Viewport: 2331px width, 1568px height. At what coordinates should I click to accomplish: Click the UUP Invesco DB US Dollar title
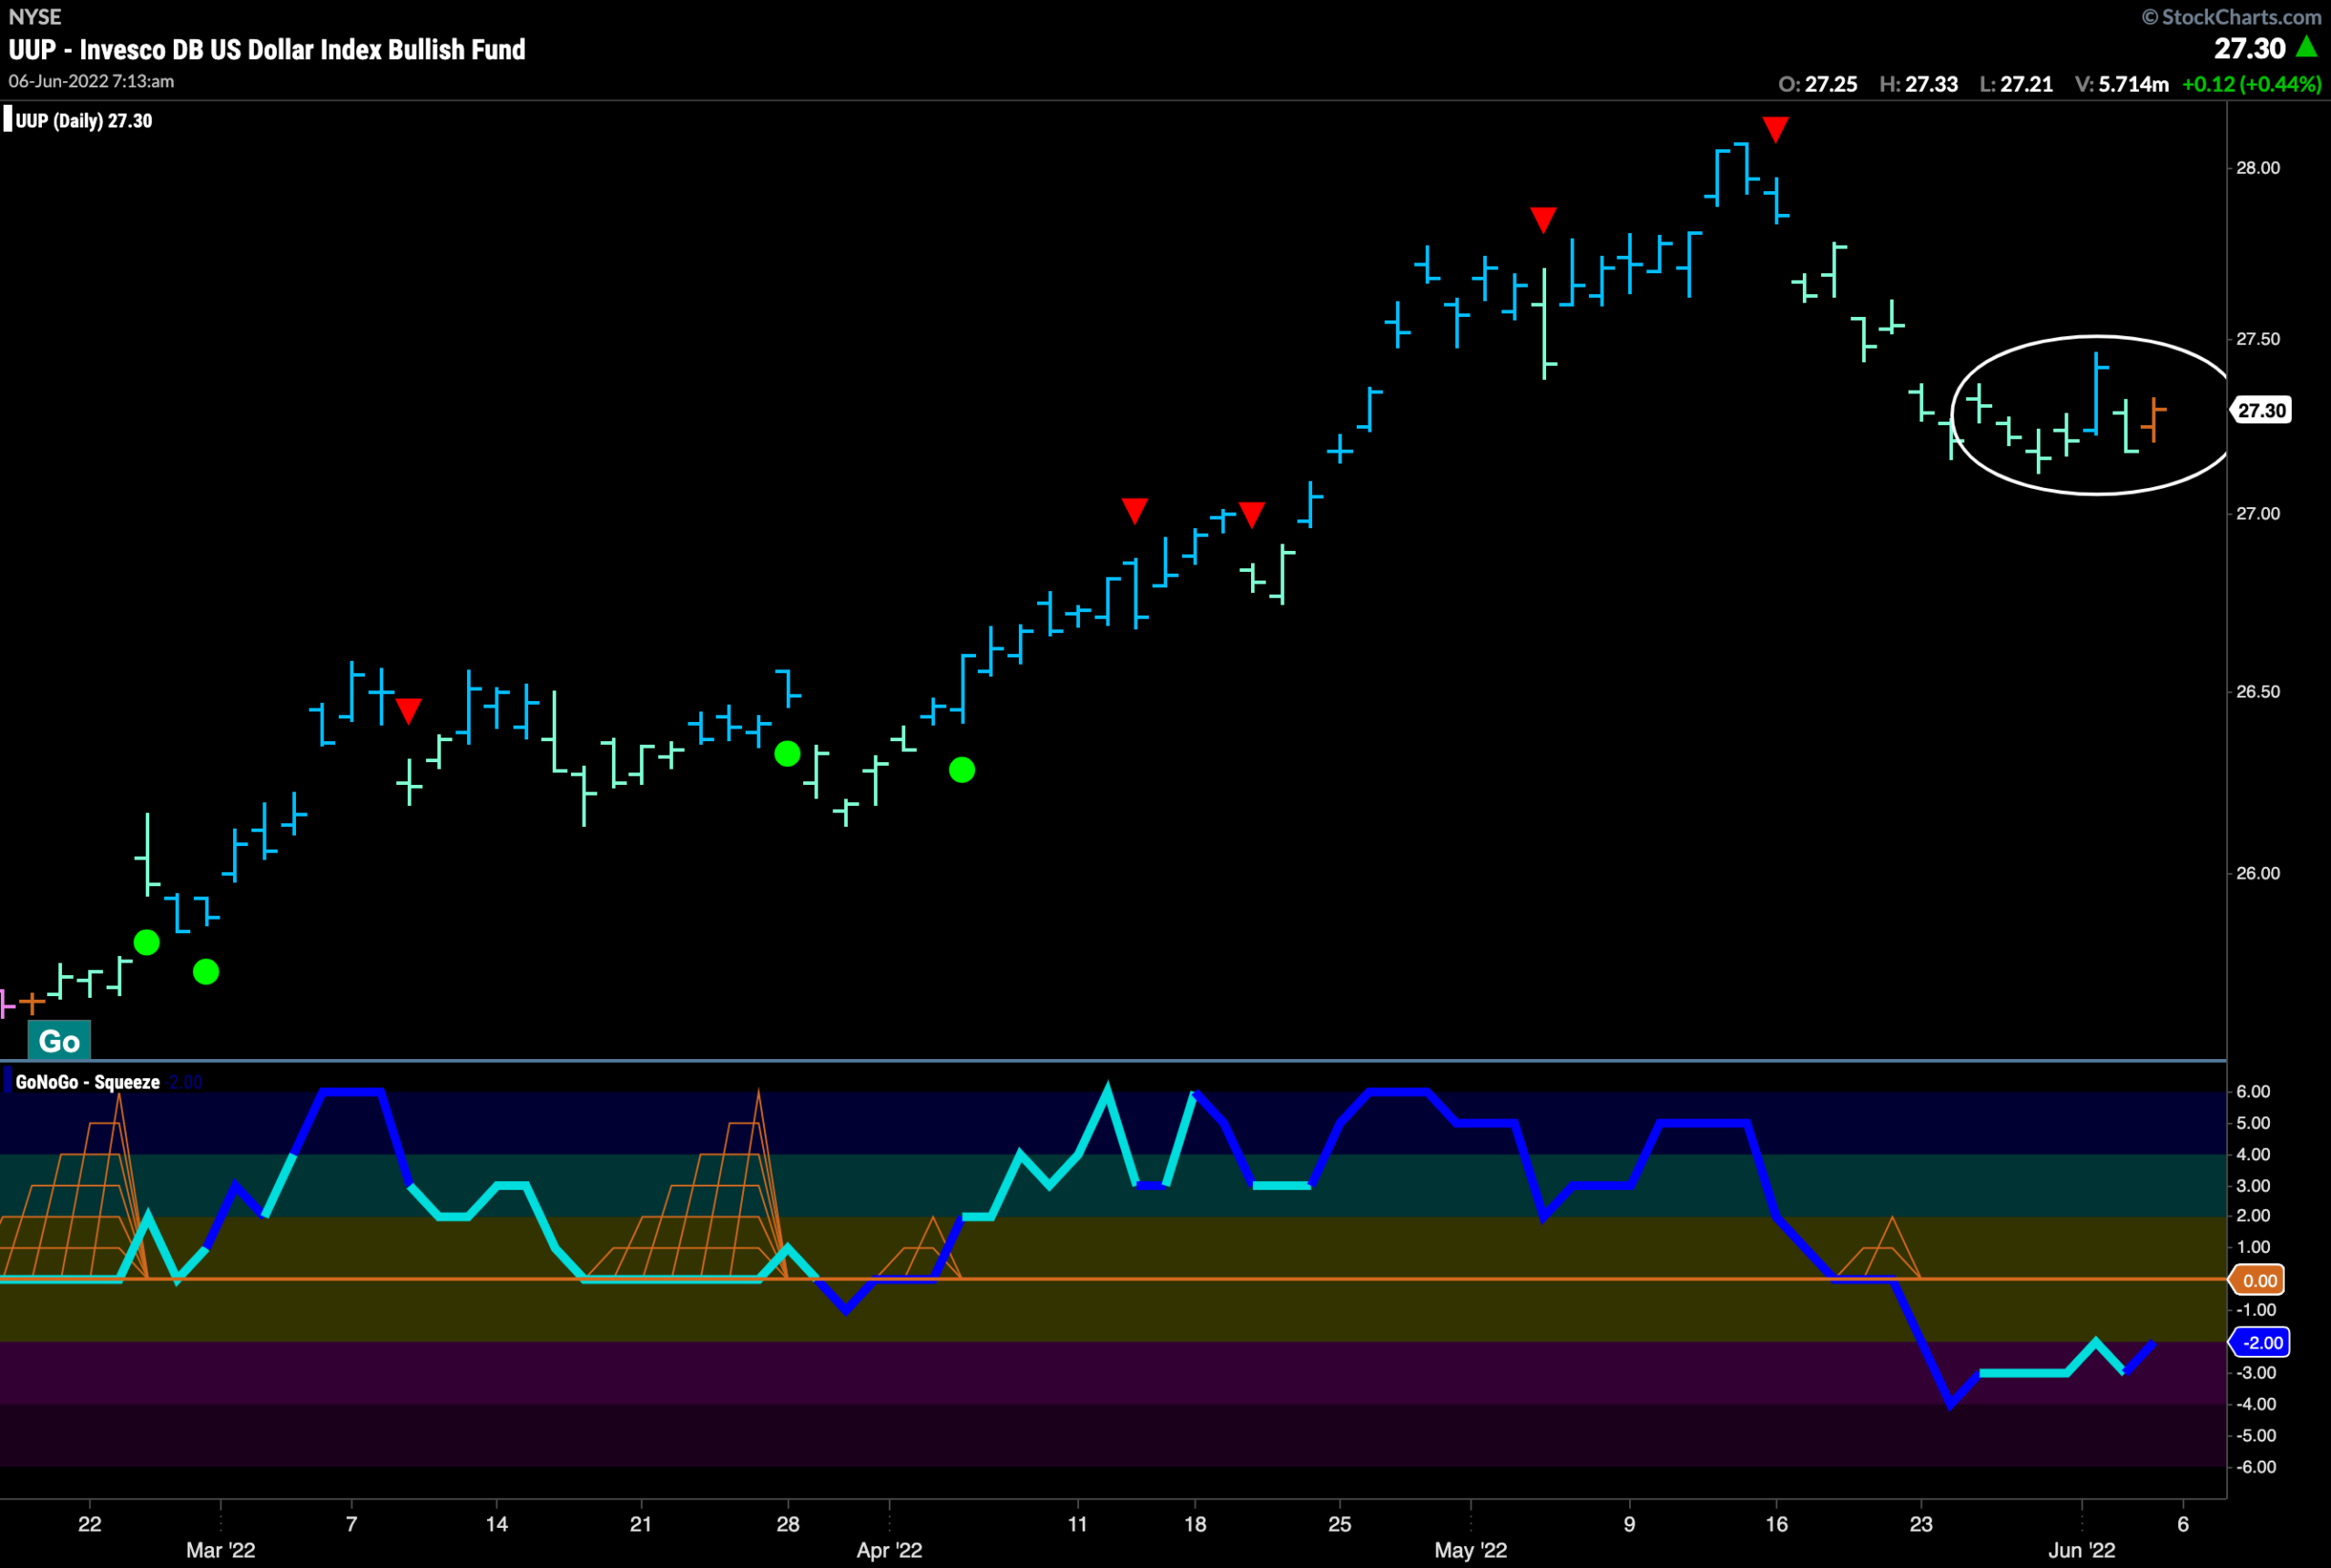tap(267, 49)
